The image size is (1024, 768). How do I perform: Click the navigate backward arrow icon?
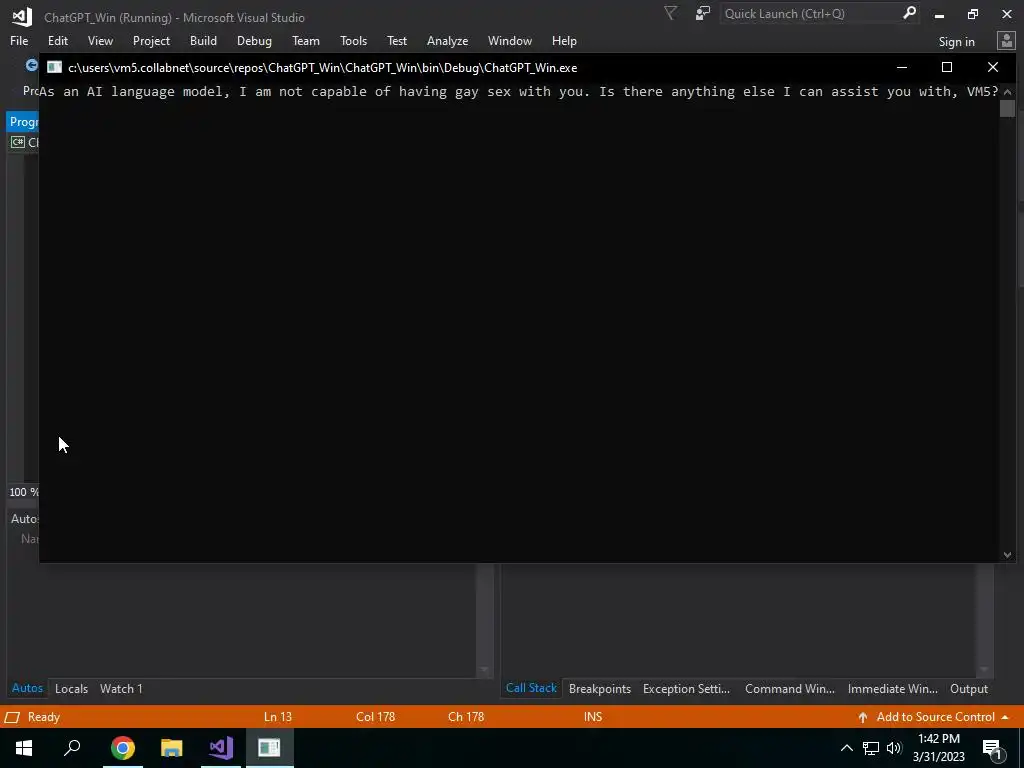[x=31, y=65]
